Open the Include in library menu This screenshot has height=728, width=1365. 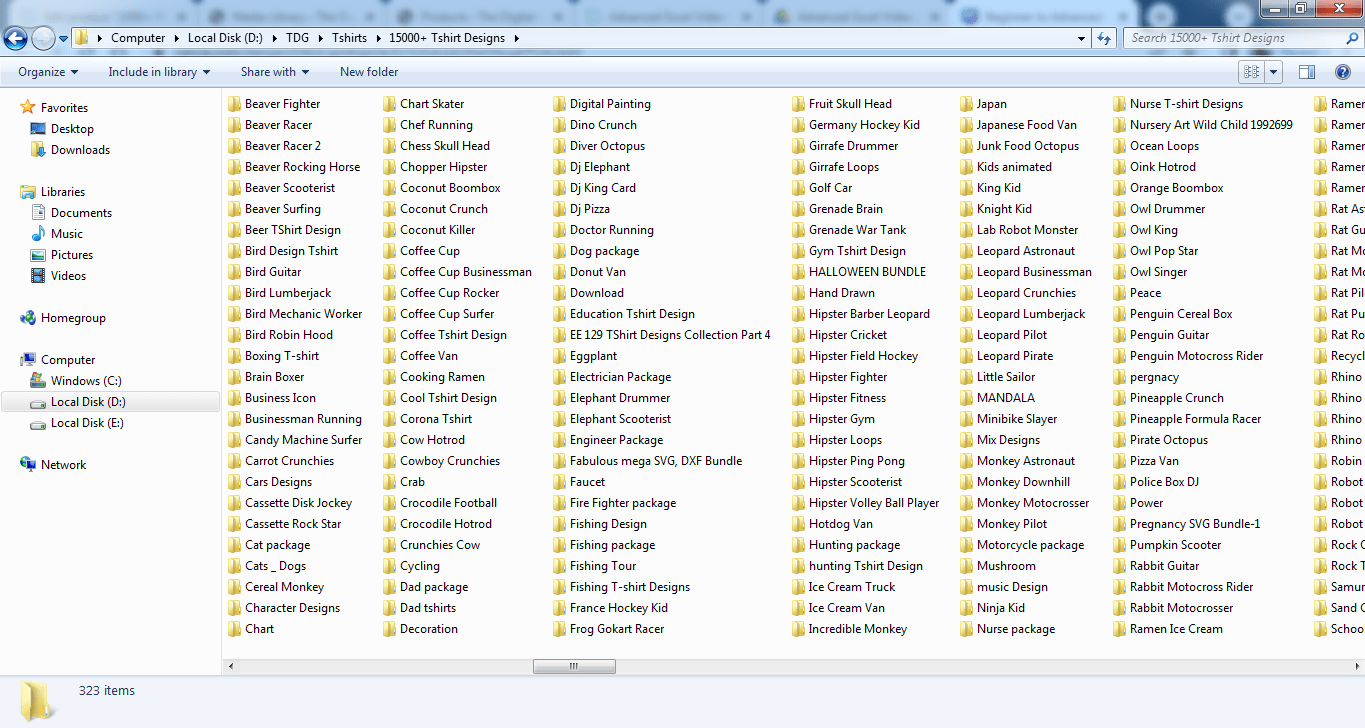159,72
